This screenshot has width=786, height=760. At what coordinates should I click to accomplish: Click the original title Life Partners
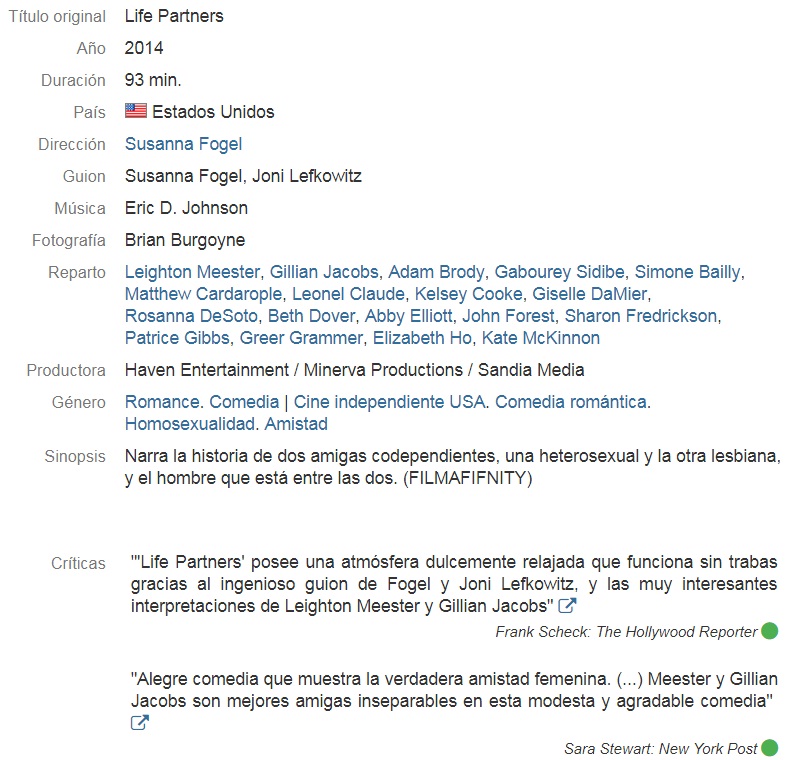174,16
